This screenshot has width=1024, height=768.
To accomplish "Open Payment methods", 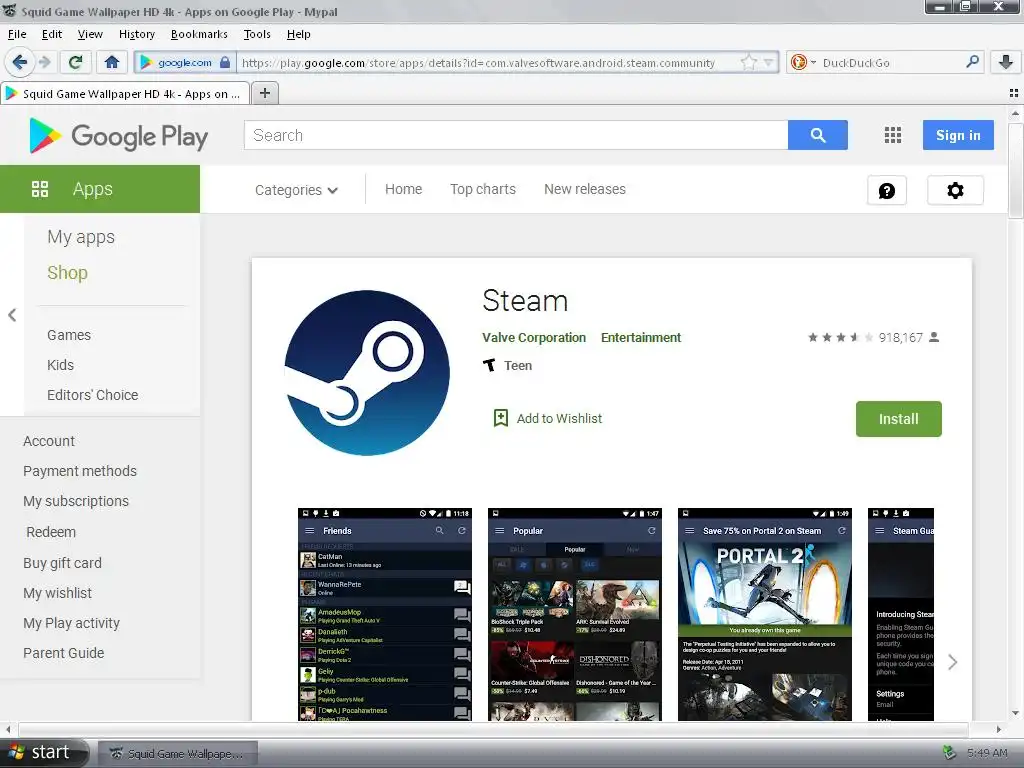I will point(80,471).
